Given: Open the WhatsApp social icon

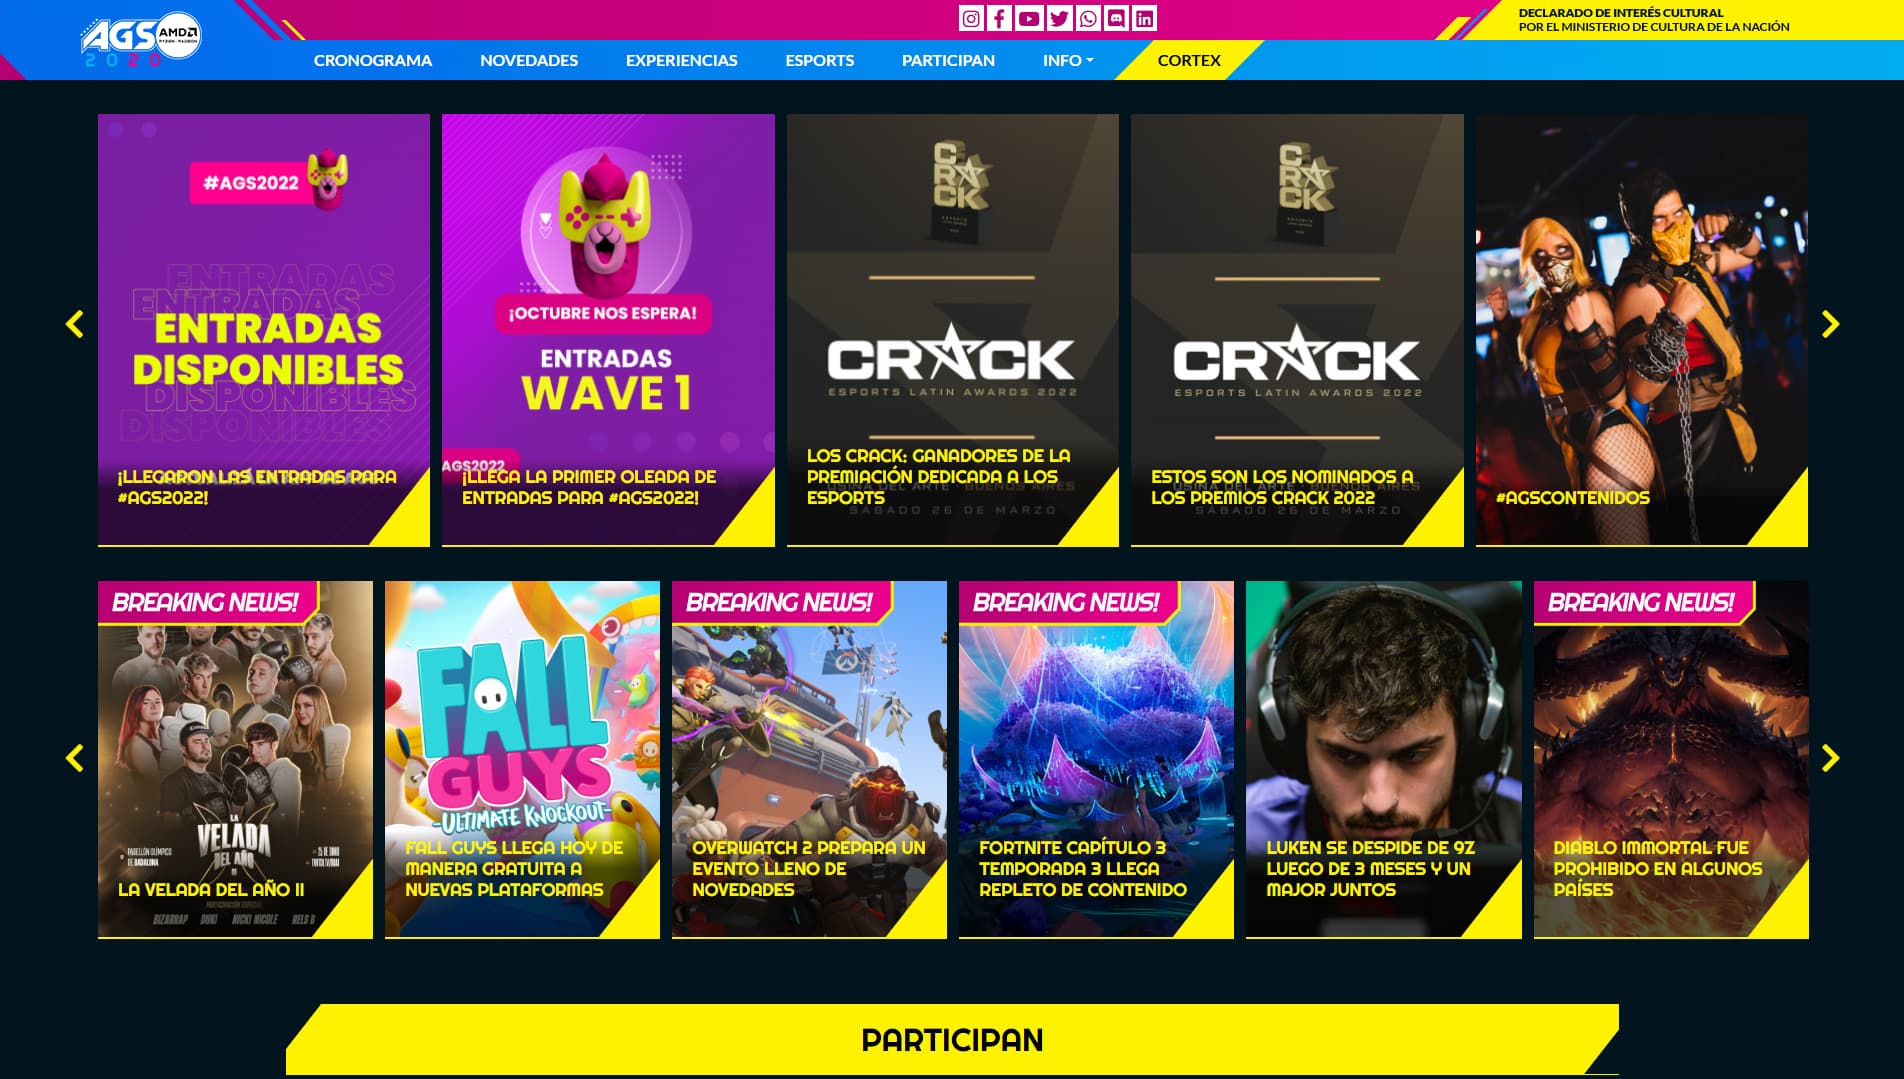Looking at the screenshot, I should tap(1087, 18).
